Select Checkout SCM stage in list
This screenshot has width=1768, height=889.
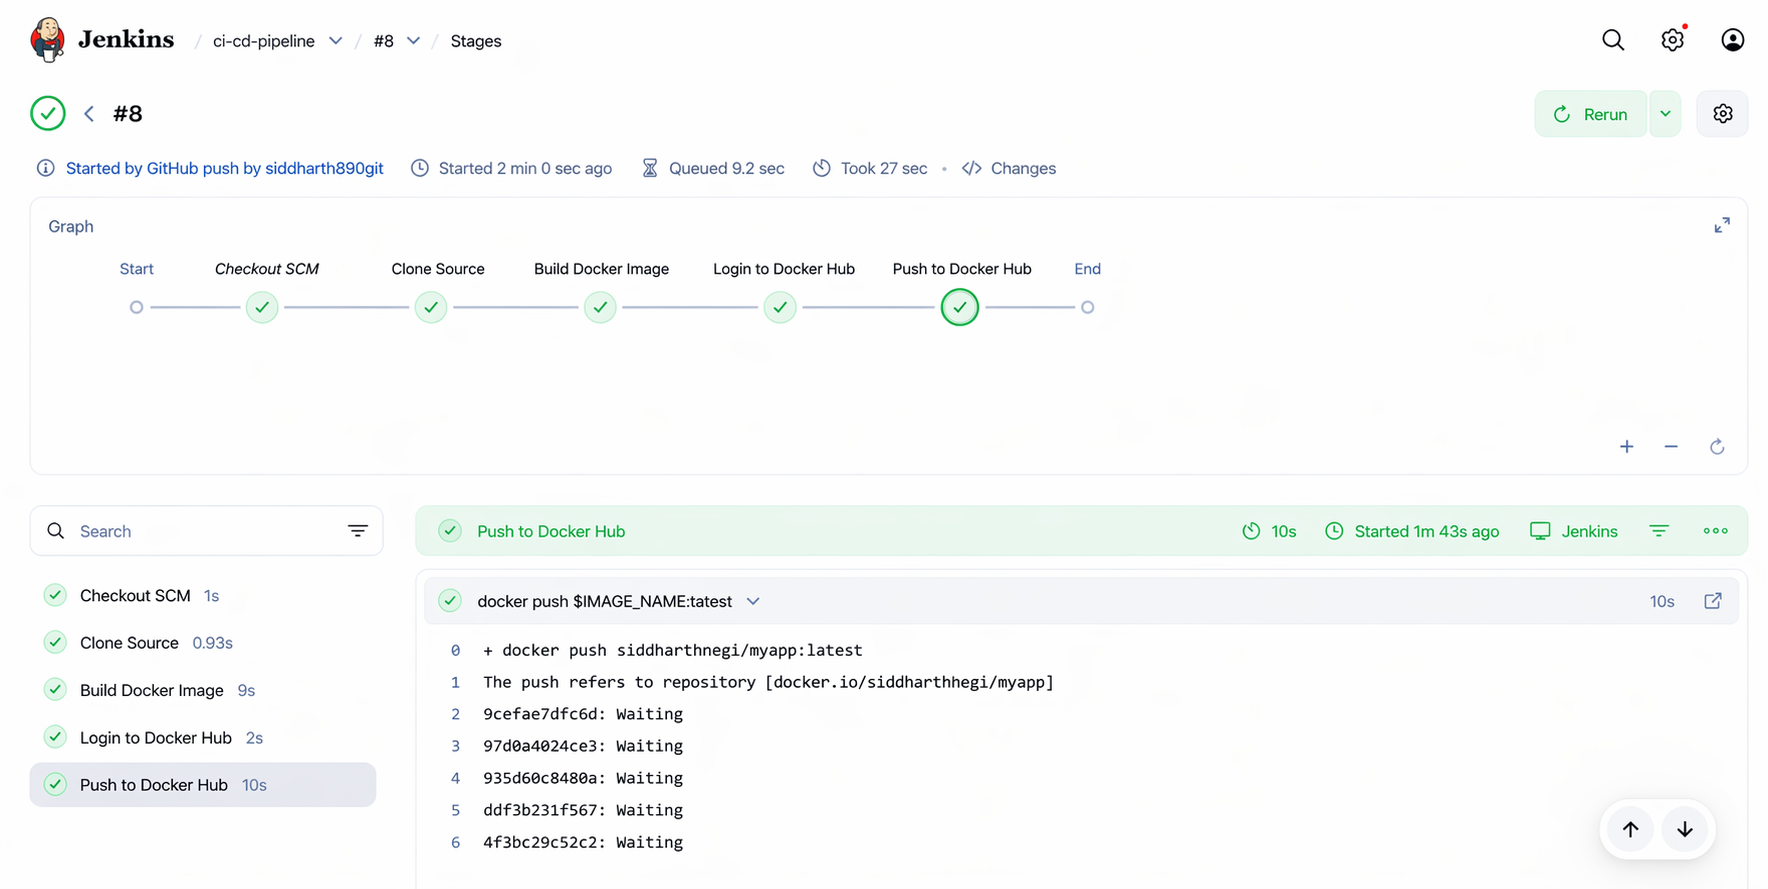tap(203, 596)
